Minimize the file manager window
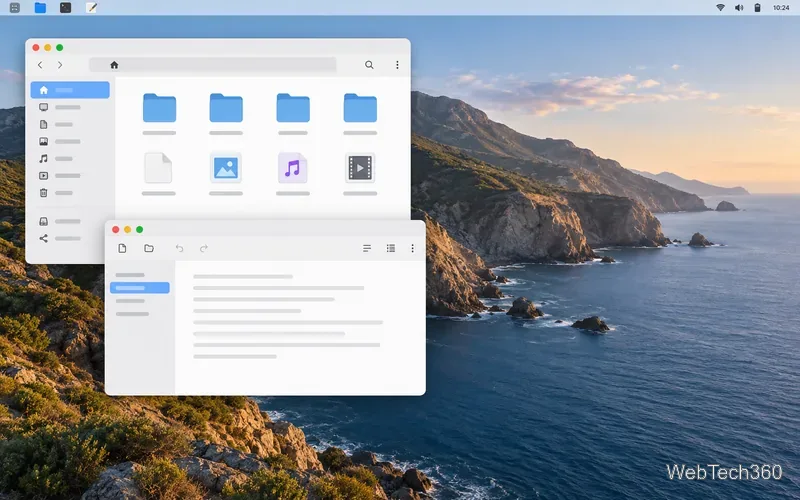The height and width of the screenshot is (500, 800). [47, 47]
